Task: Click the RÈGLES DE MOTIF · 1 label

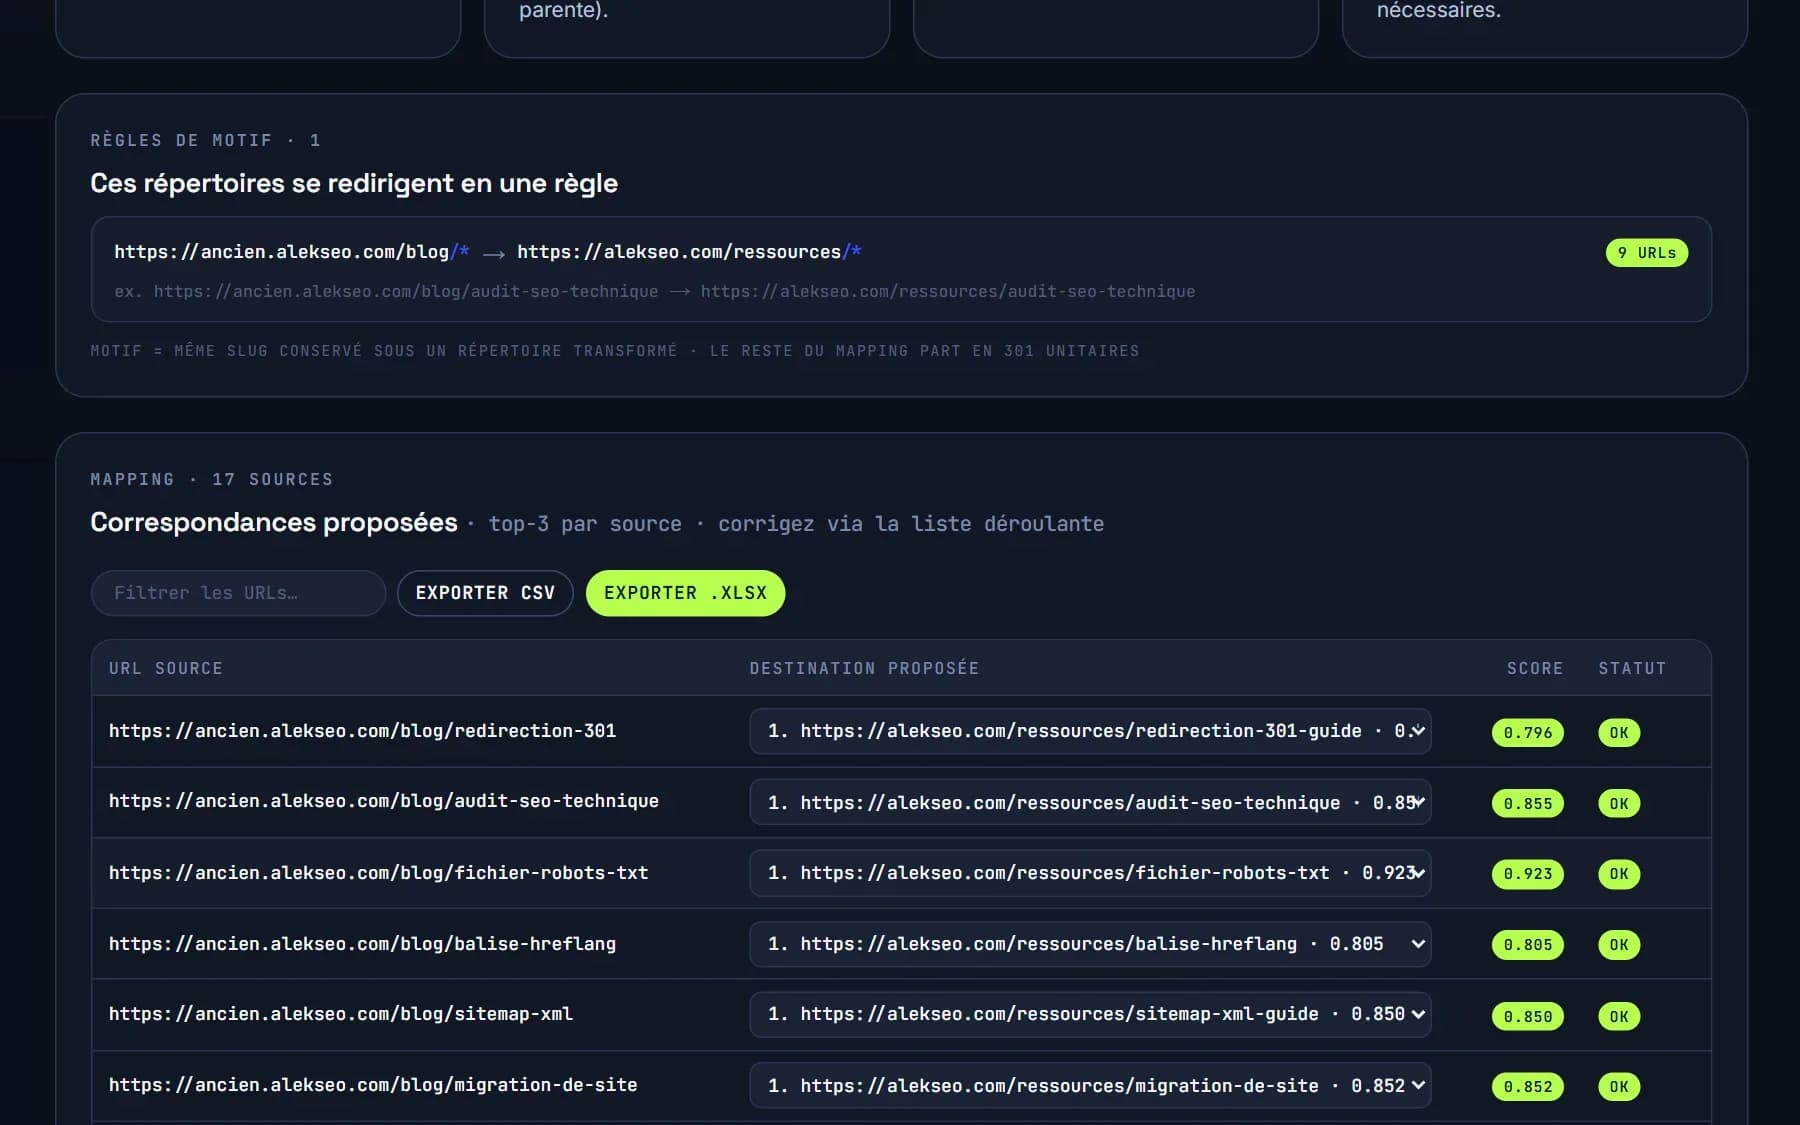Action: pyautogui.click(x=206, y=140)
